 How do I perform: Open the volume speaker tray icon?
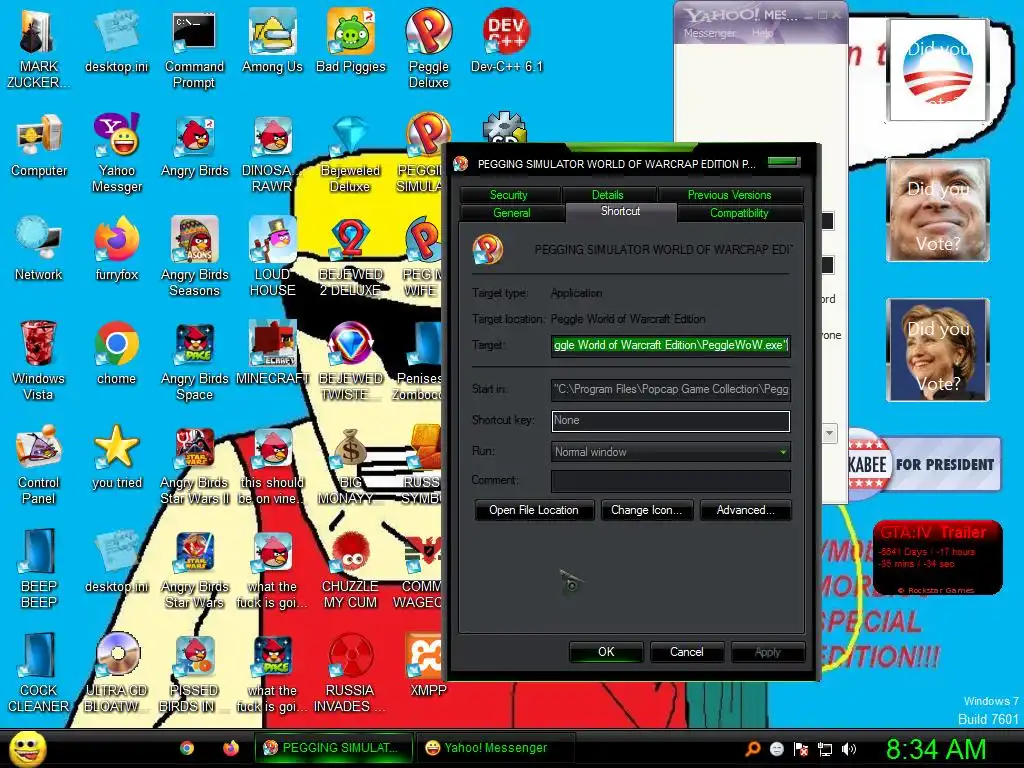tap(849, 749)
